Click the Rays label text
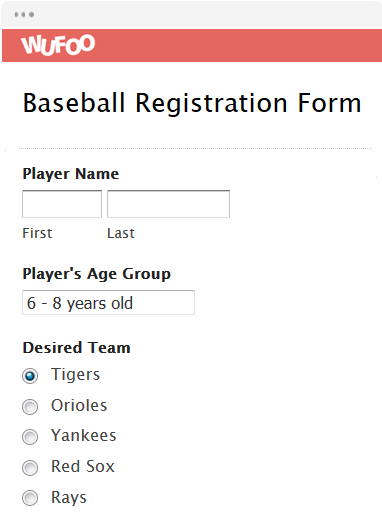The image size is (382, 527). [69, 498]
